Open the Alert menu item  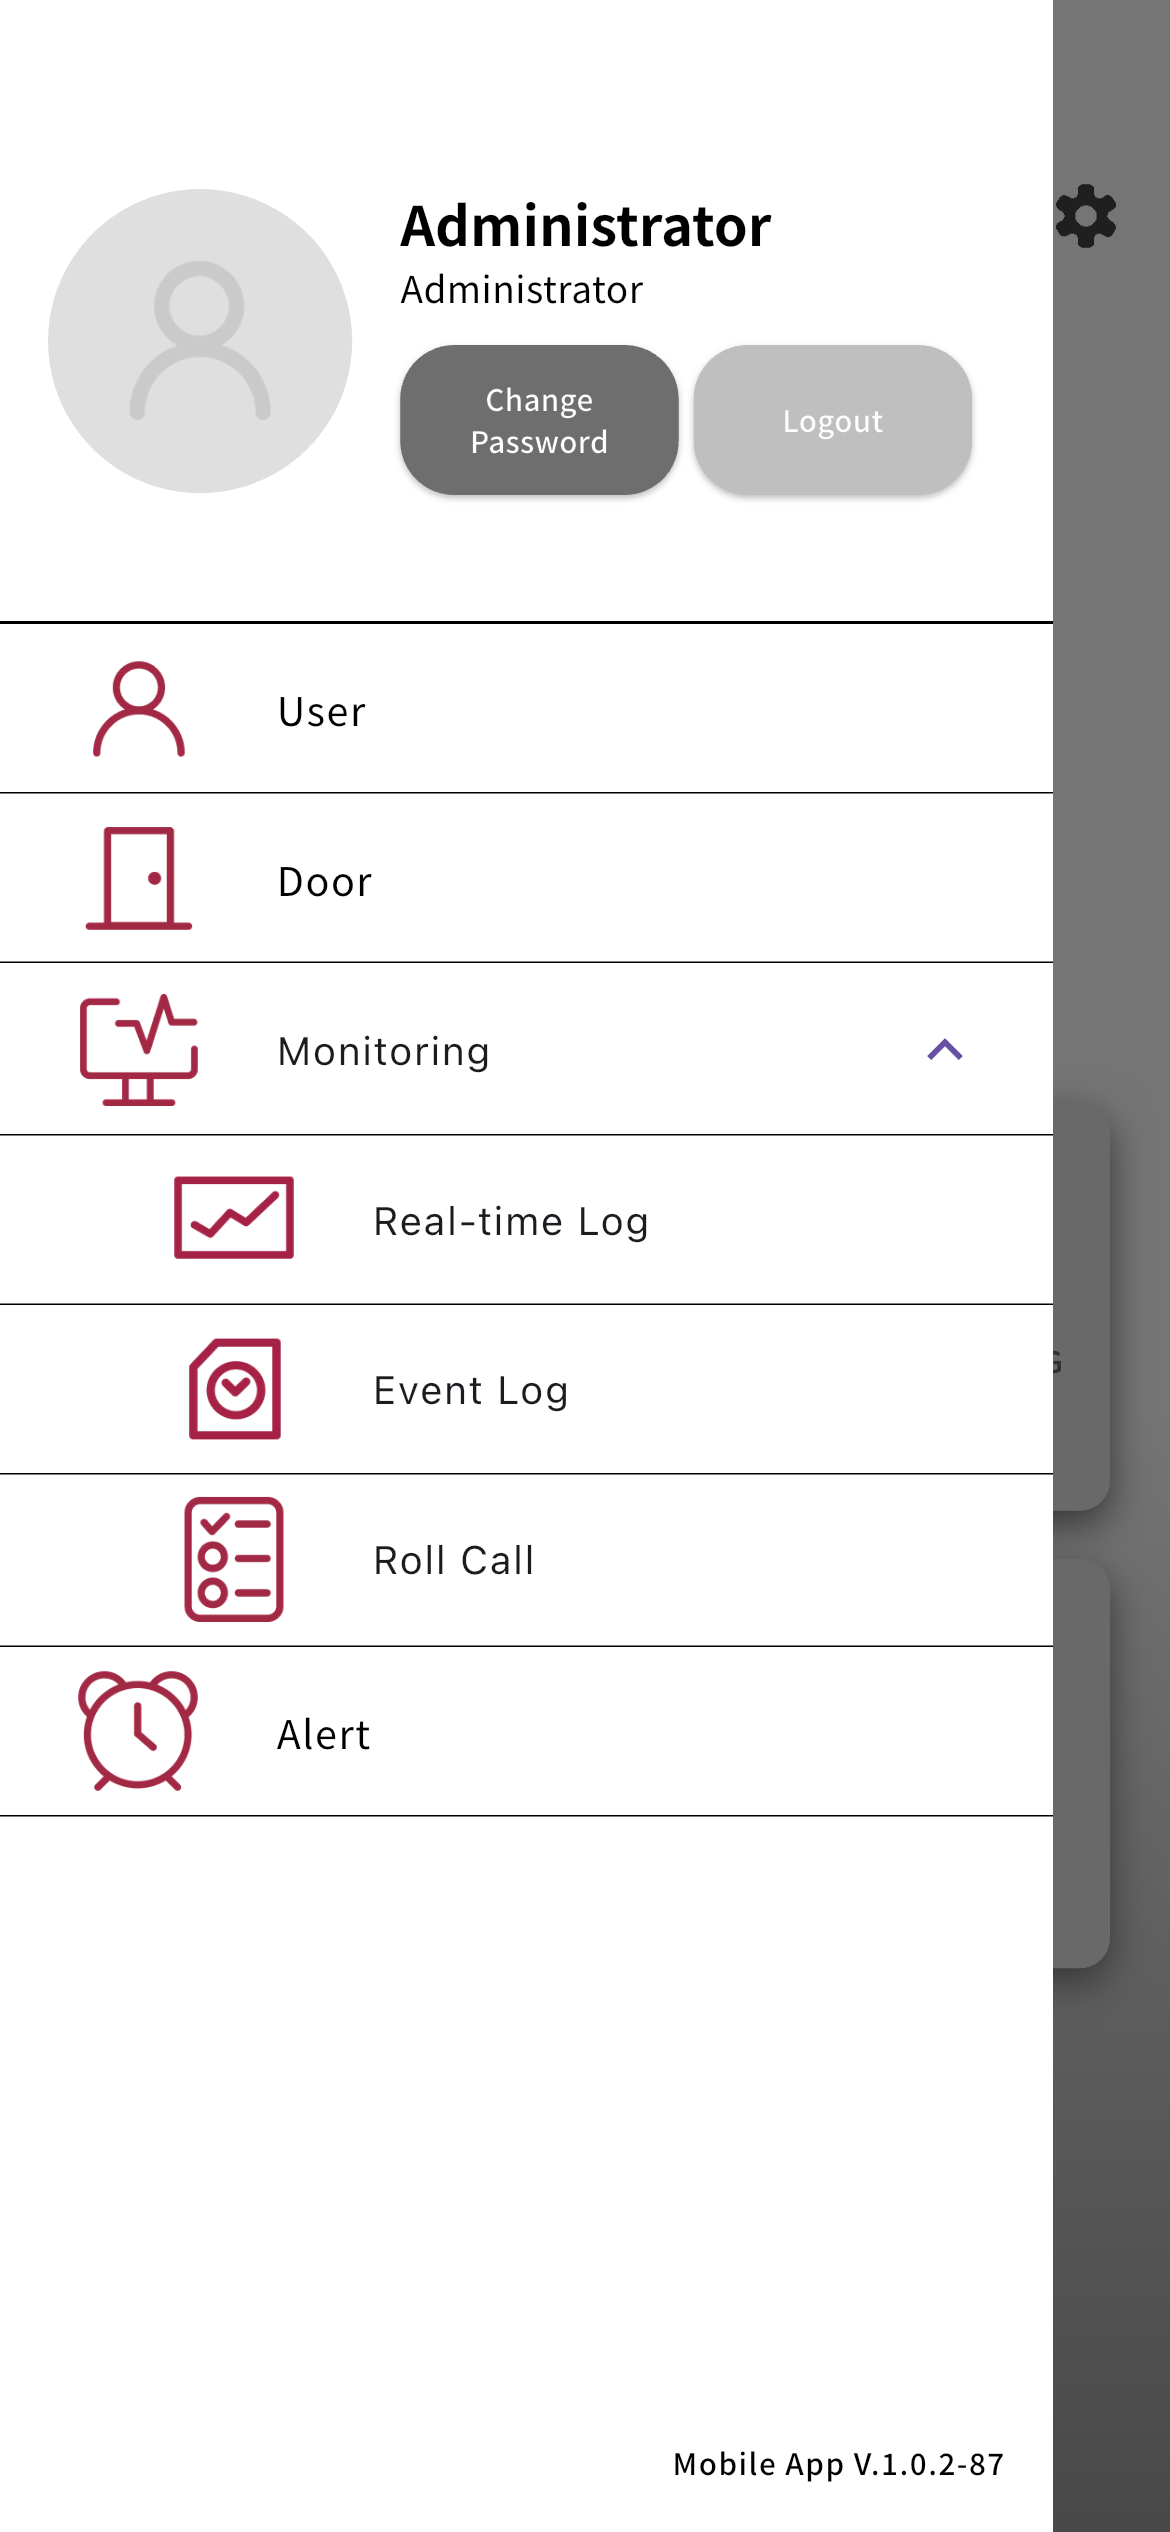pos(526,1732)
